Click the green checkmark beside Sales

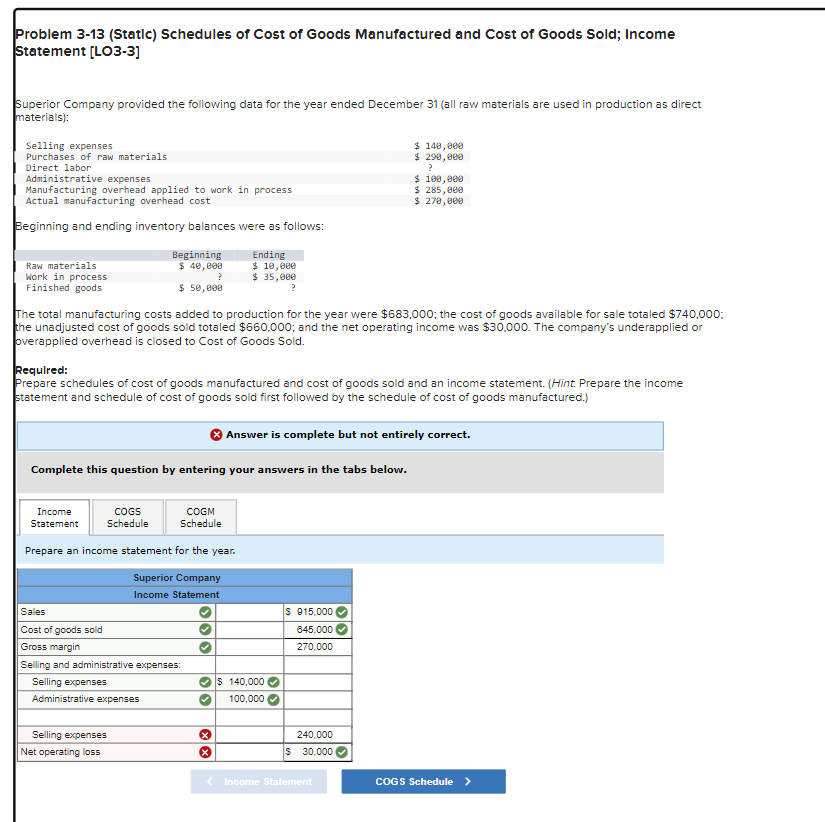[205, 612]
